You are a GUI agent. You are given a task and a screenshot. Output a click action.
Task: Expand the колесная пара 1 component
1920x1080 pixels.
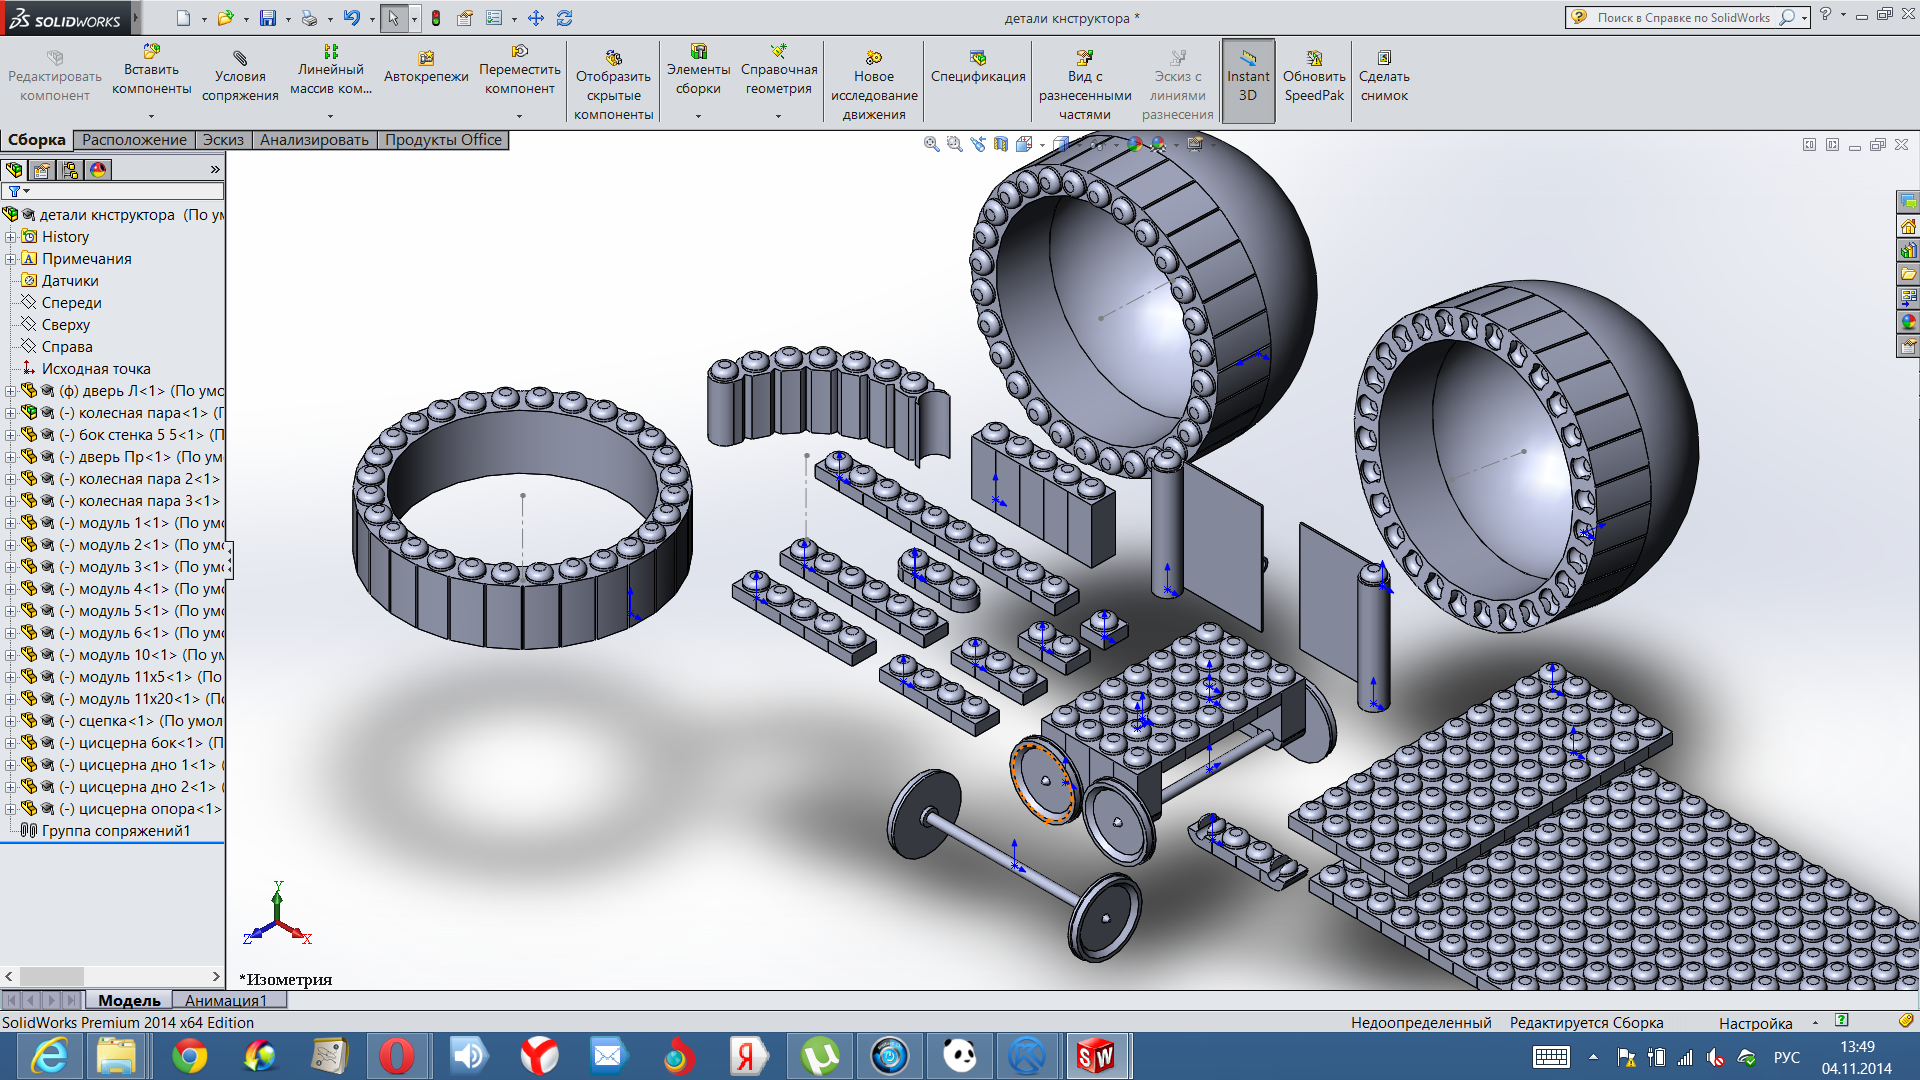click(12, 413)
